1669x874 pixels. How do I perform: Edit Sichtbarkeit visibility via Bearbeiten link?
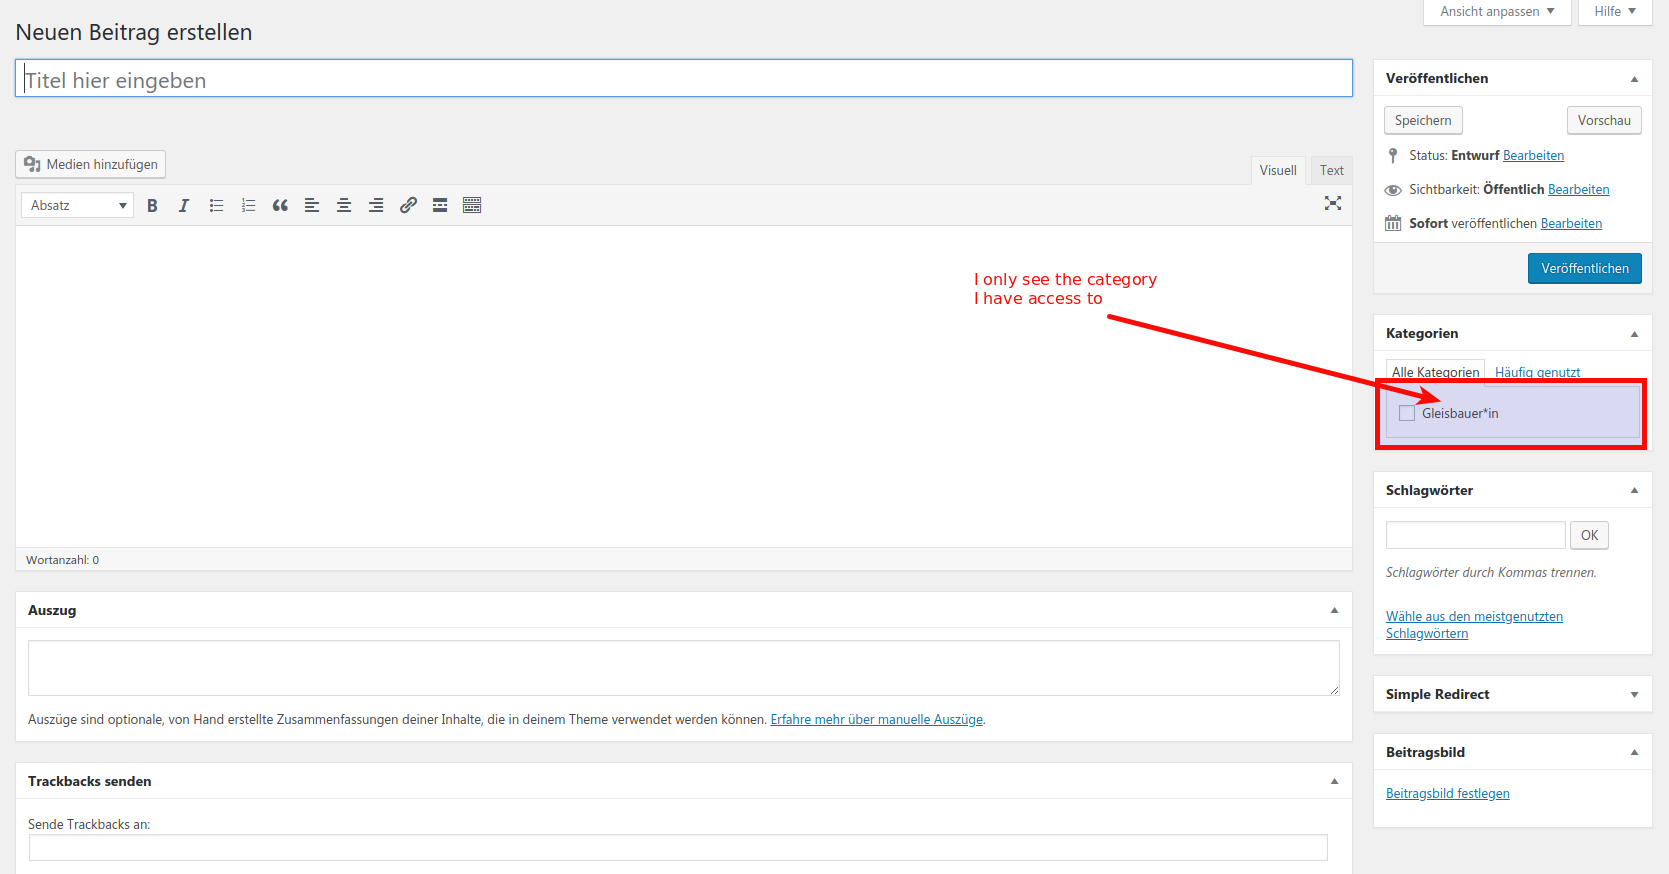1578,190
